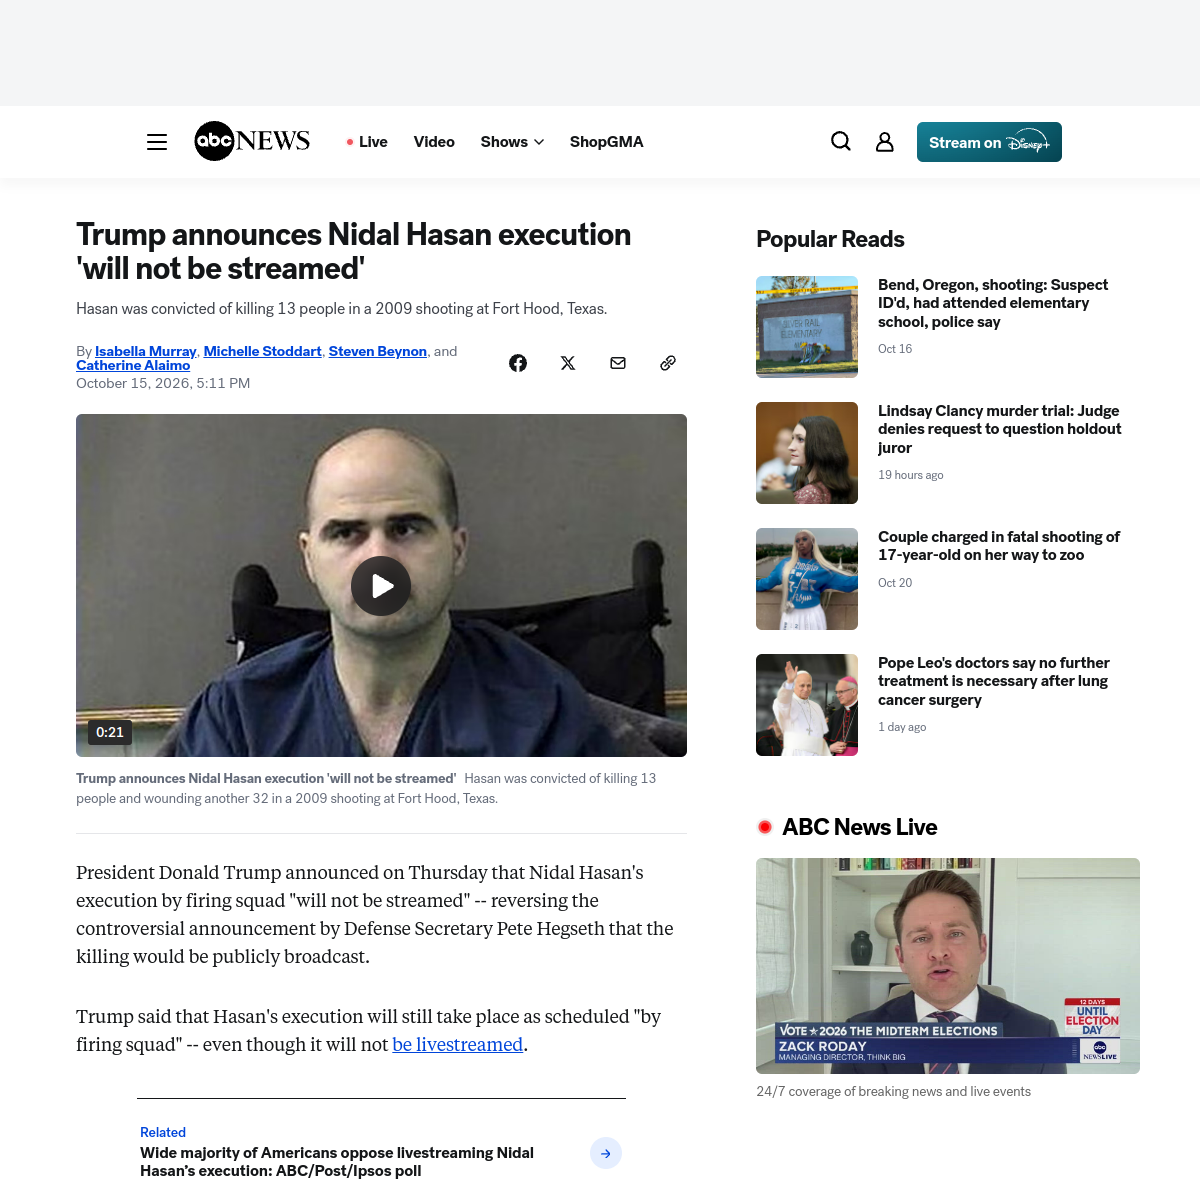Share article on X
1200x1200 pixels.
tap(568, 363)
